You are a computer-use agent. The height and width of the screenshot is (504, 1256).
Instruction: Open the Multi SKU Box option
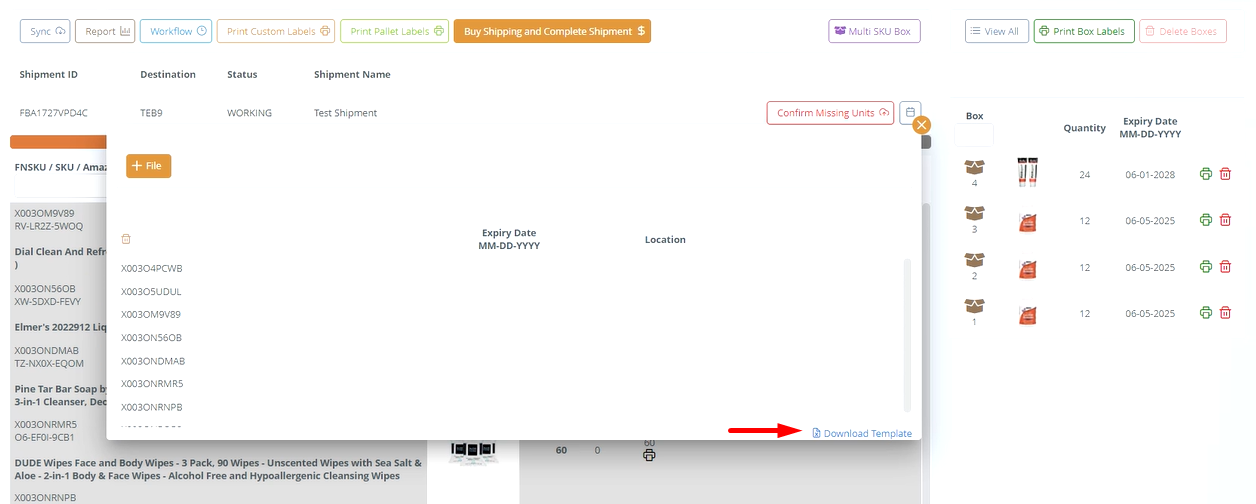tap(874, 31)
